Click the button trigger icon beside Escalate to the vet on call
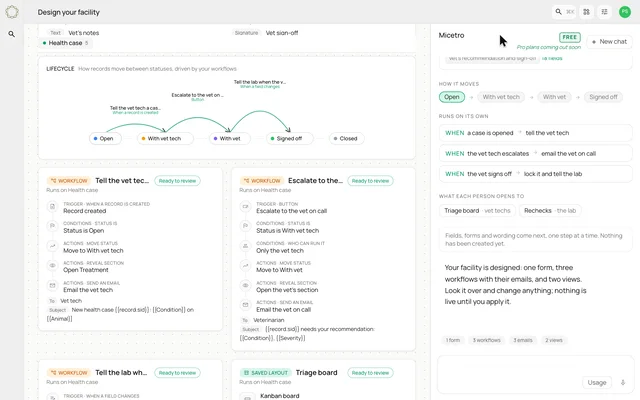640x400 pixels. (x=245, y=207)
